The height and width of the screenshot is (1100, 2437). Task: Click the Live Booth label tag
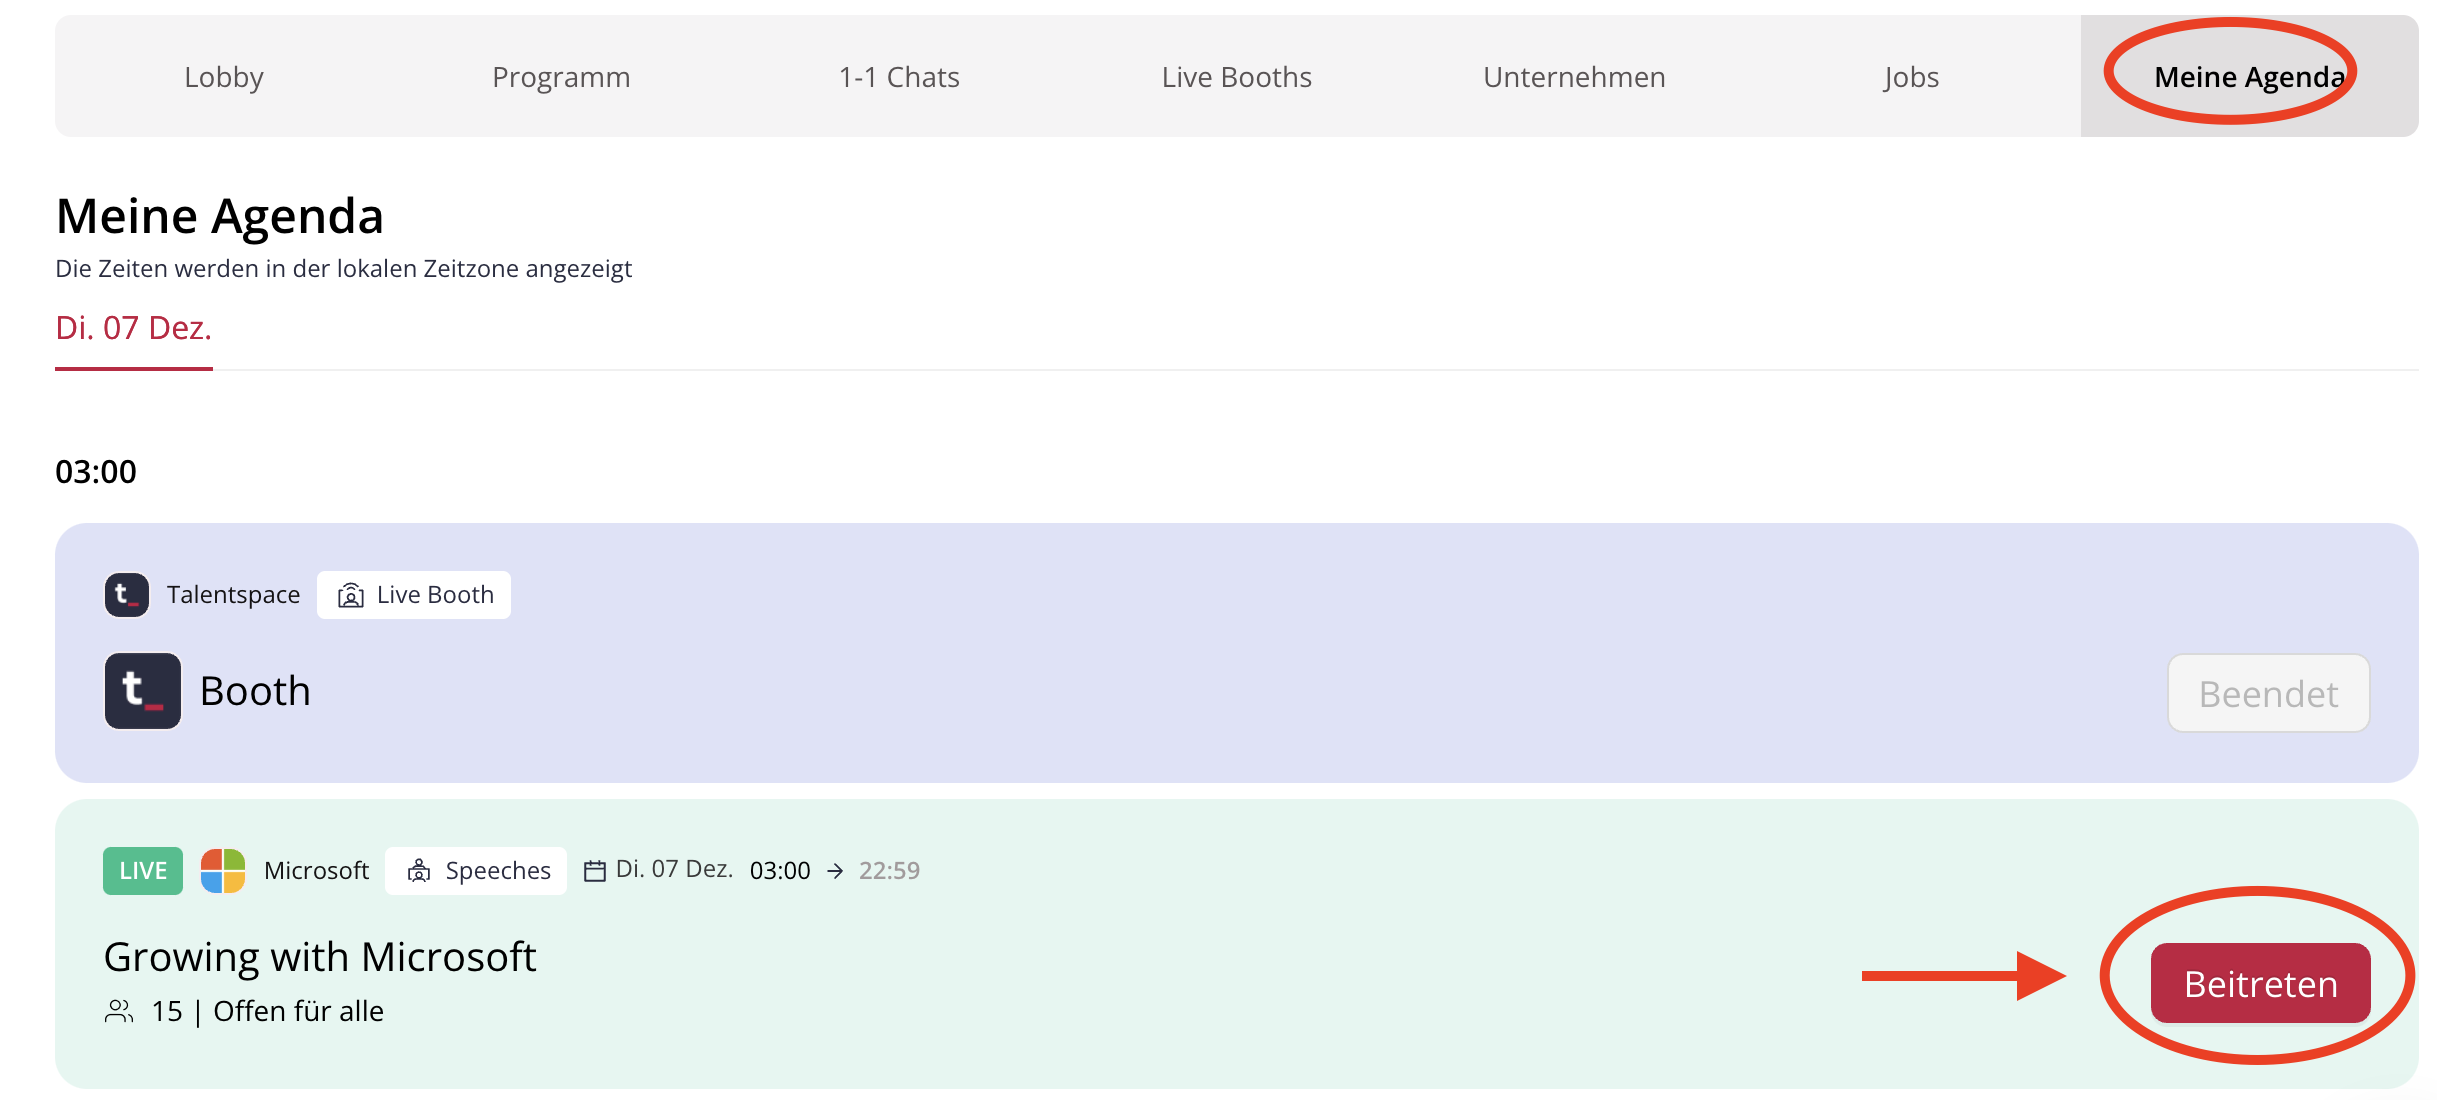pos(414,595)
